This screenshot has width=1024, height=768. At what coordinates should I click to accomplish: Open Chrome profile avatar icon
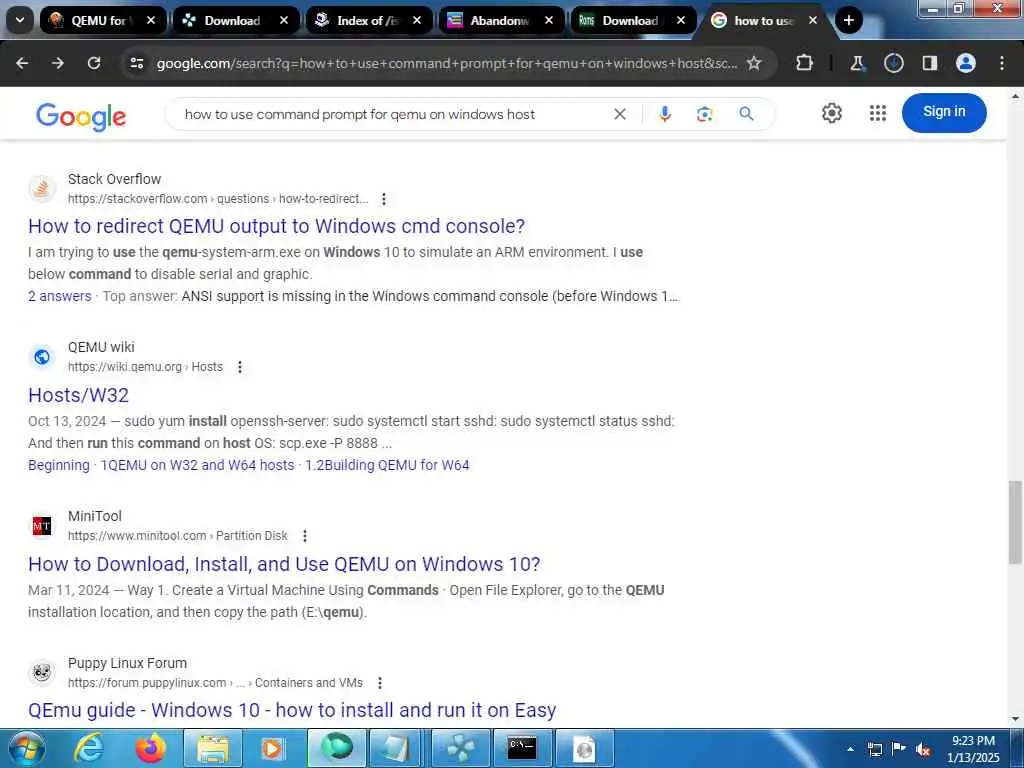[x=966, y=63]
